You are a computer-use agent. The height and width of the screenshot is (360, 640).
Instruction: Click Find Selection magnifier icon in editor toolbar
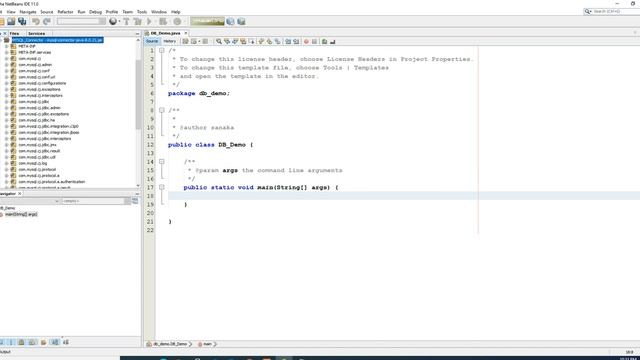pyautogui.click(x=219, y=41)
